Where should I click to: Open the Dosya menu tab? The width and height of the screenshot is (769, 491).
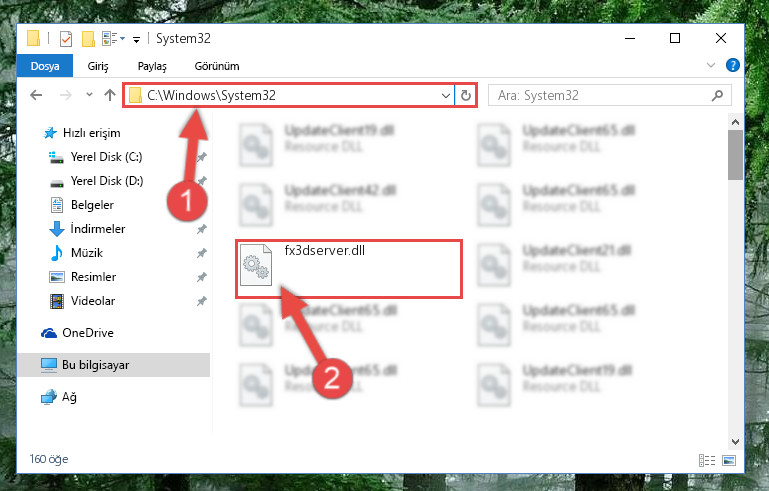tap(45, 66)
